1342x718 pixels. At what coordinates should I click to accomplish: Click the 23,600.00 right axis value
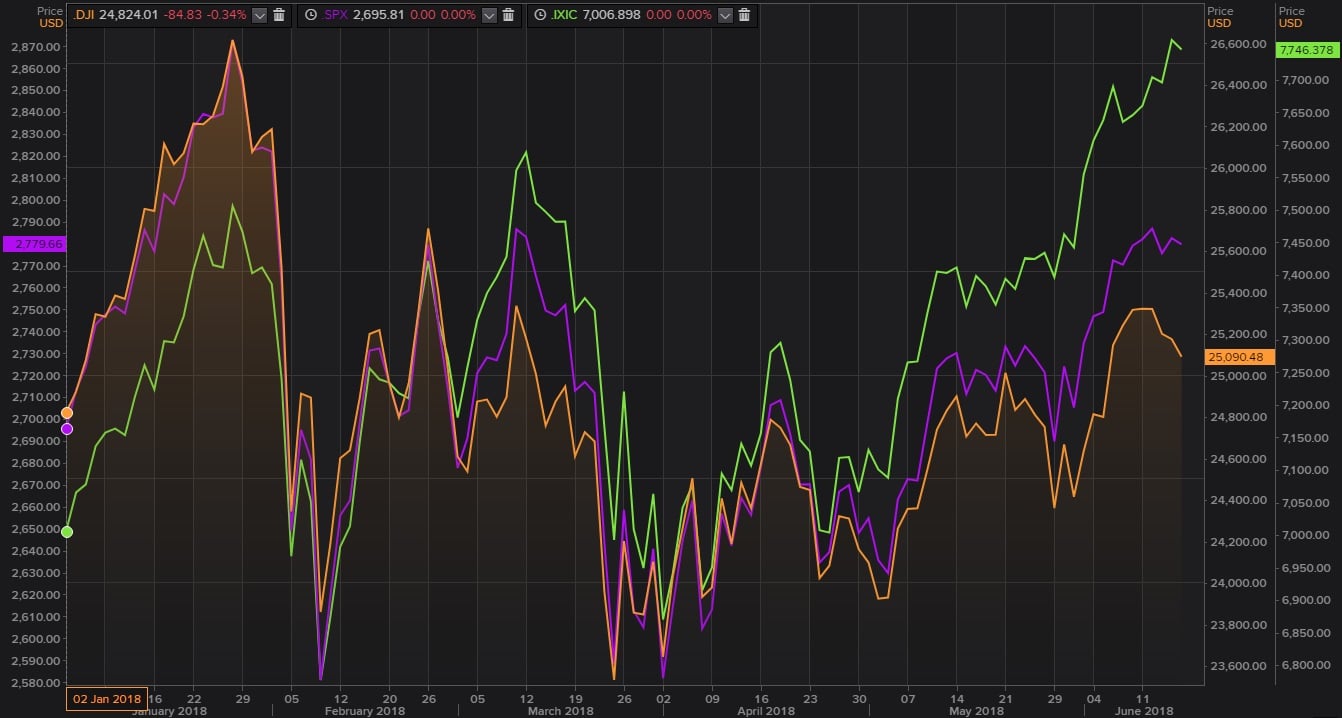1237,666
